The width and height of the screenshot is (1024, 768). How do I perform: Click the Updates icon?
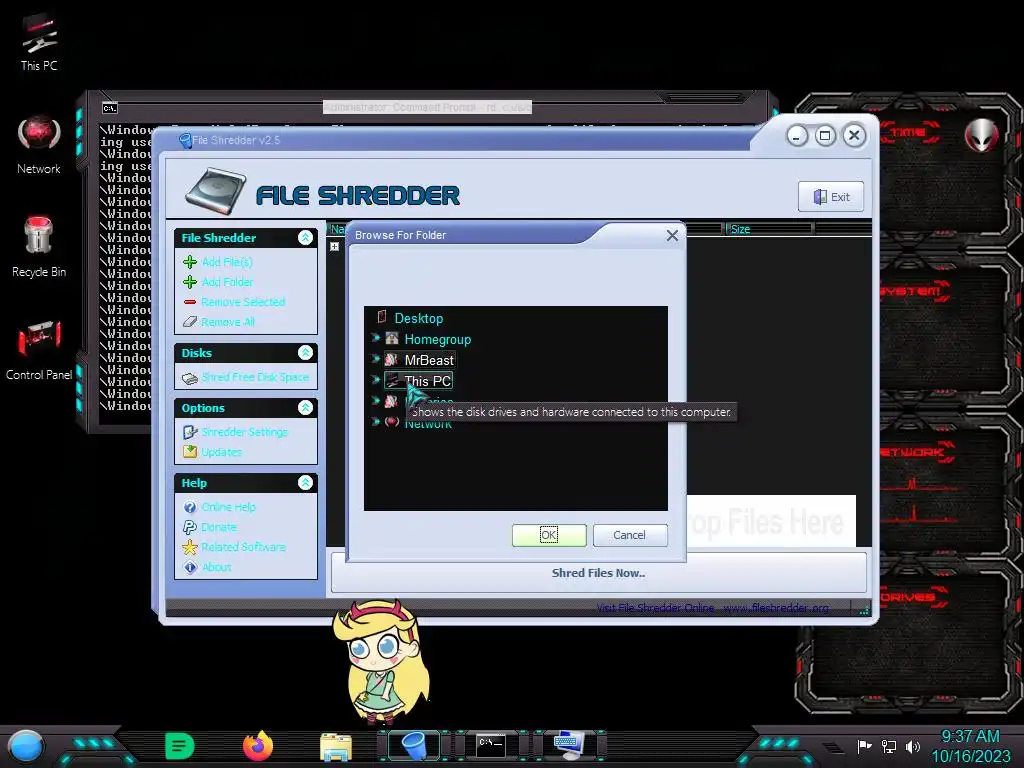click(x=190, y=452)
